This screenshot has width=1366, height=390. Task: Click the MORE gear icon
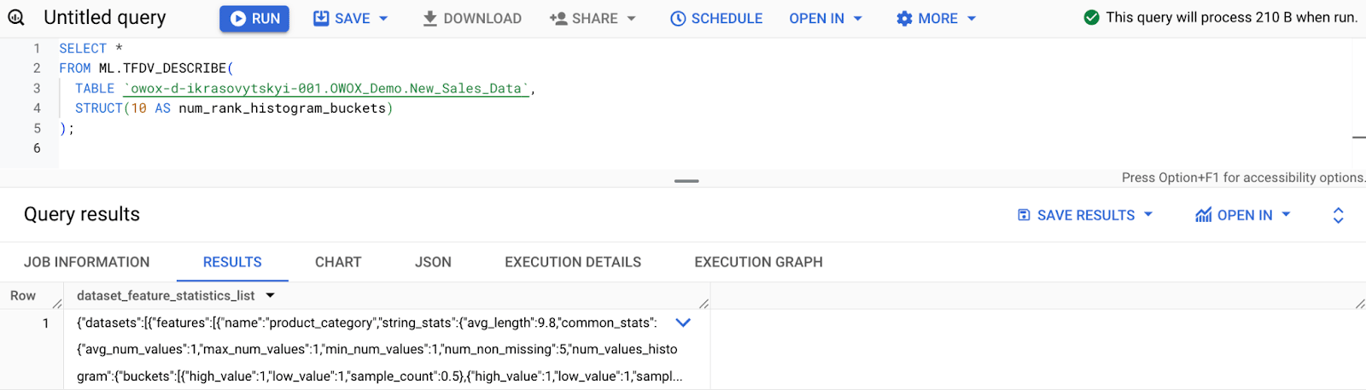904,18
